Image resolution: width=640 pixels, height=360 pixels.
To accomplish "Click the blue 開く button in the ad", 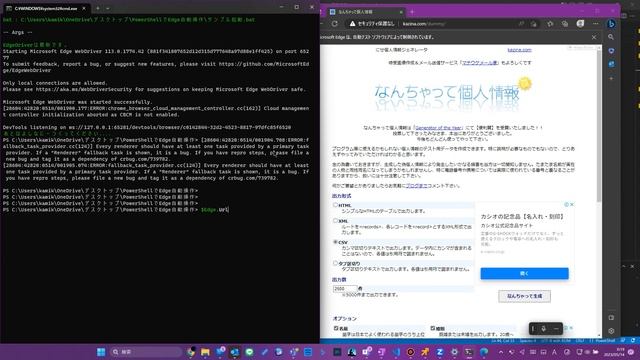I will [x=524, y=273].
